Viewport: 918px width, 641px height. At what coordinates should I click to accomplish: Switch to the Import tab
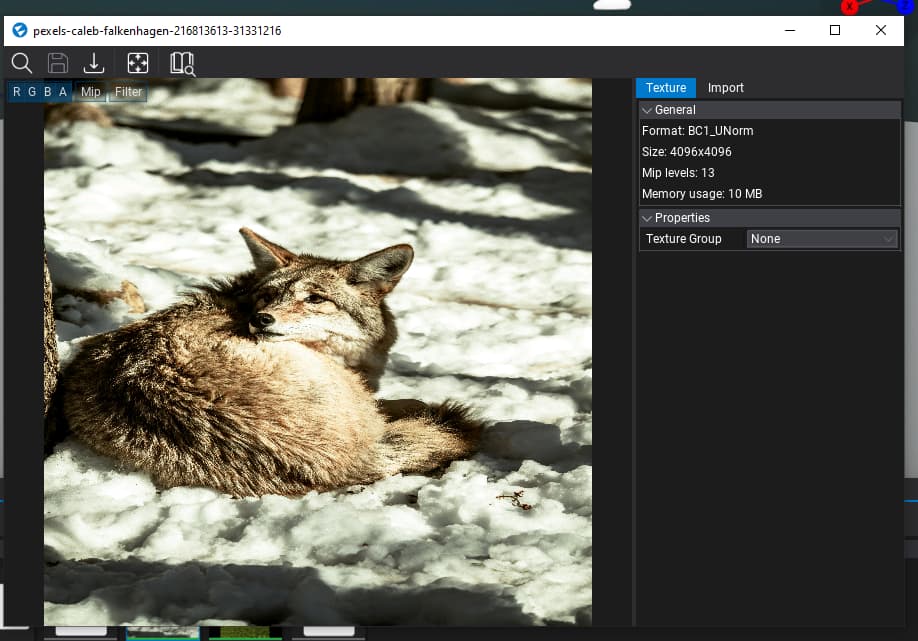point(725,88)
